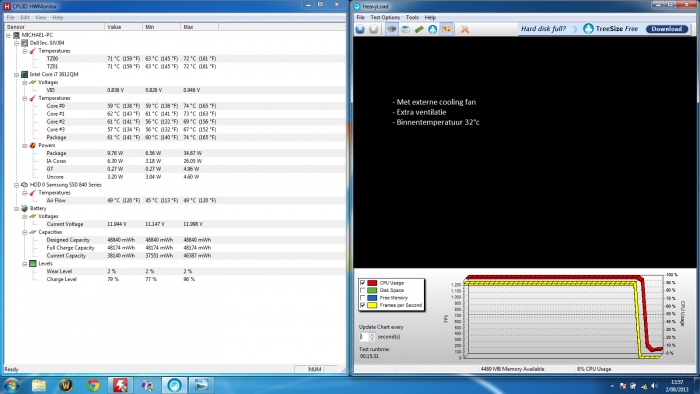Start the HeavyLoad stress test
Image resolution: width=700 pixels, height=394 pixels.
(360, 29)
